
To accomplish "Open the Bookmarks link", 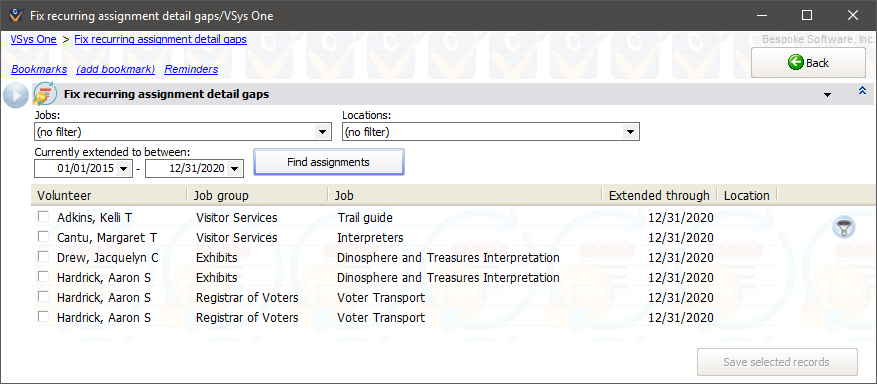I will [x=39, y=69].
